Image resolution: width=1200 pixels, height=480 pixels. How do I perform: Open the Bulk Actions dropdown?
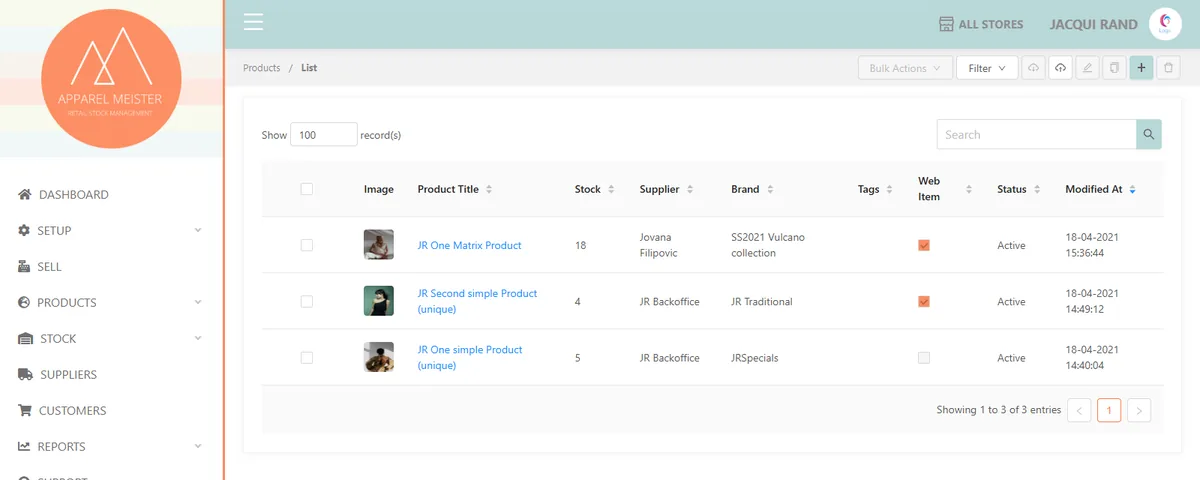click(905, 68)
